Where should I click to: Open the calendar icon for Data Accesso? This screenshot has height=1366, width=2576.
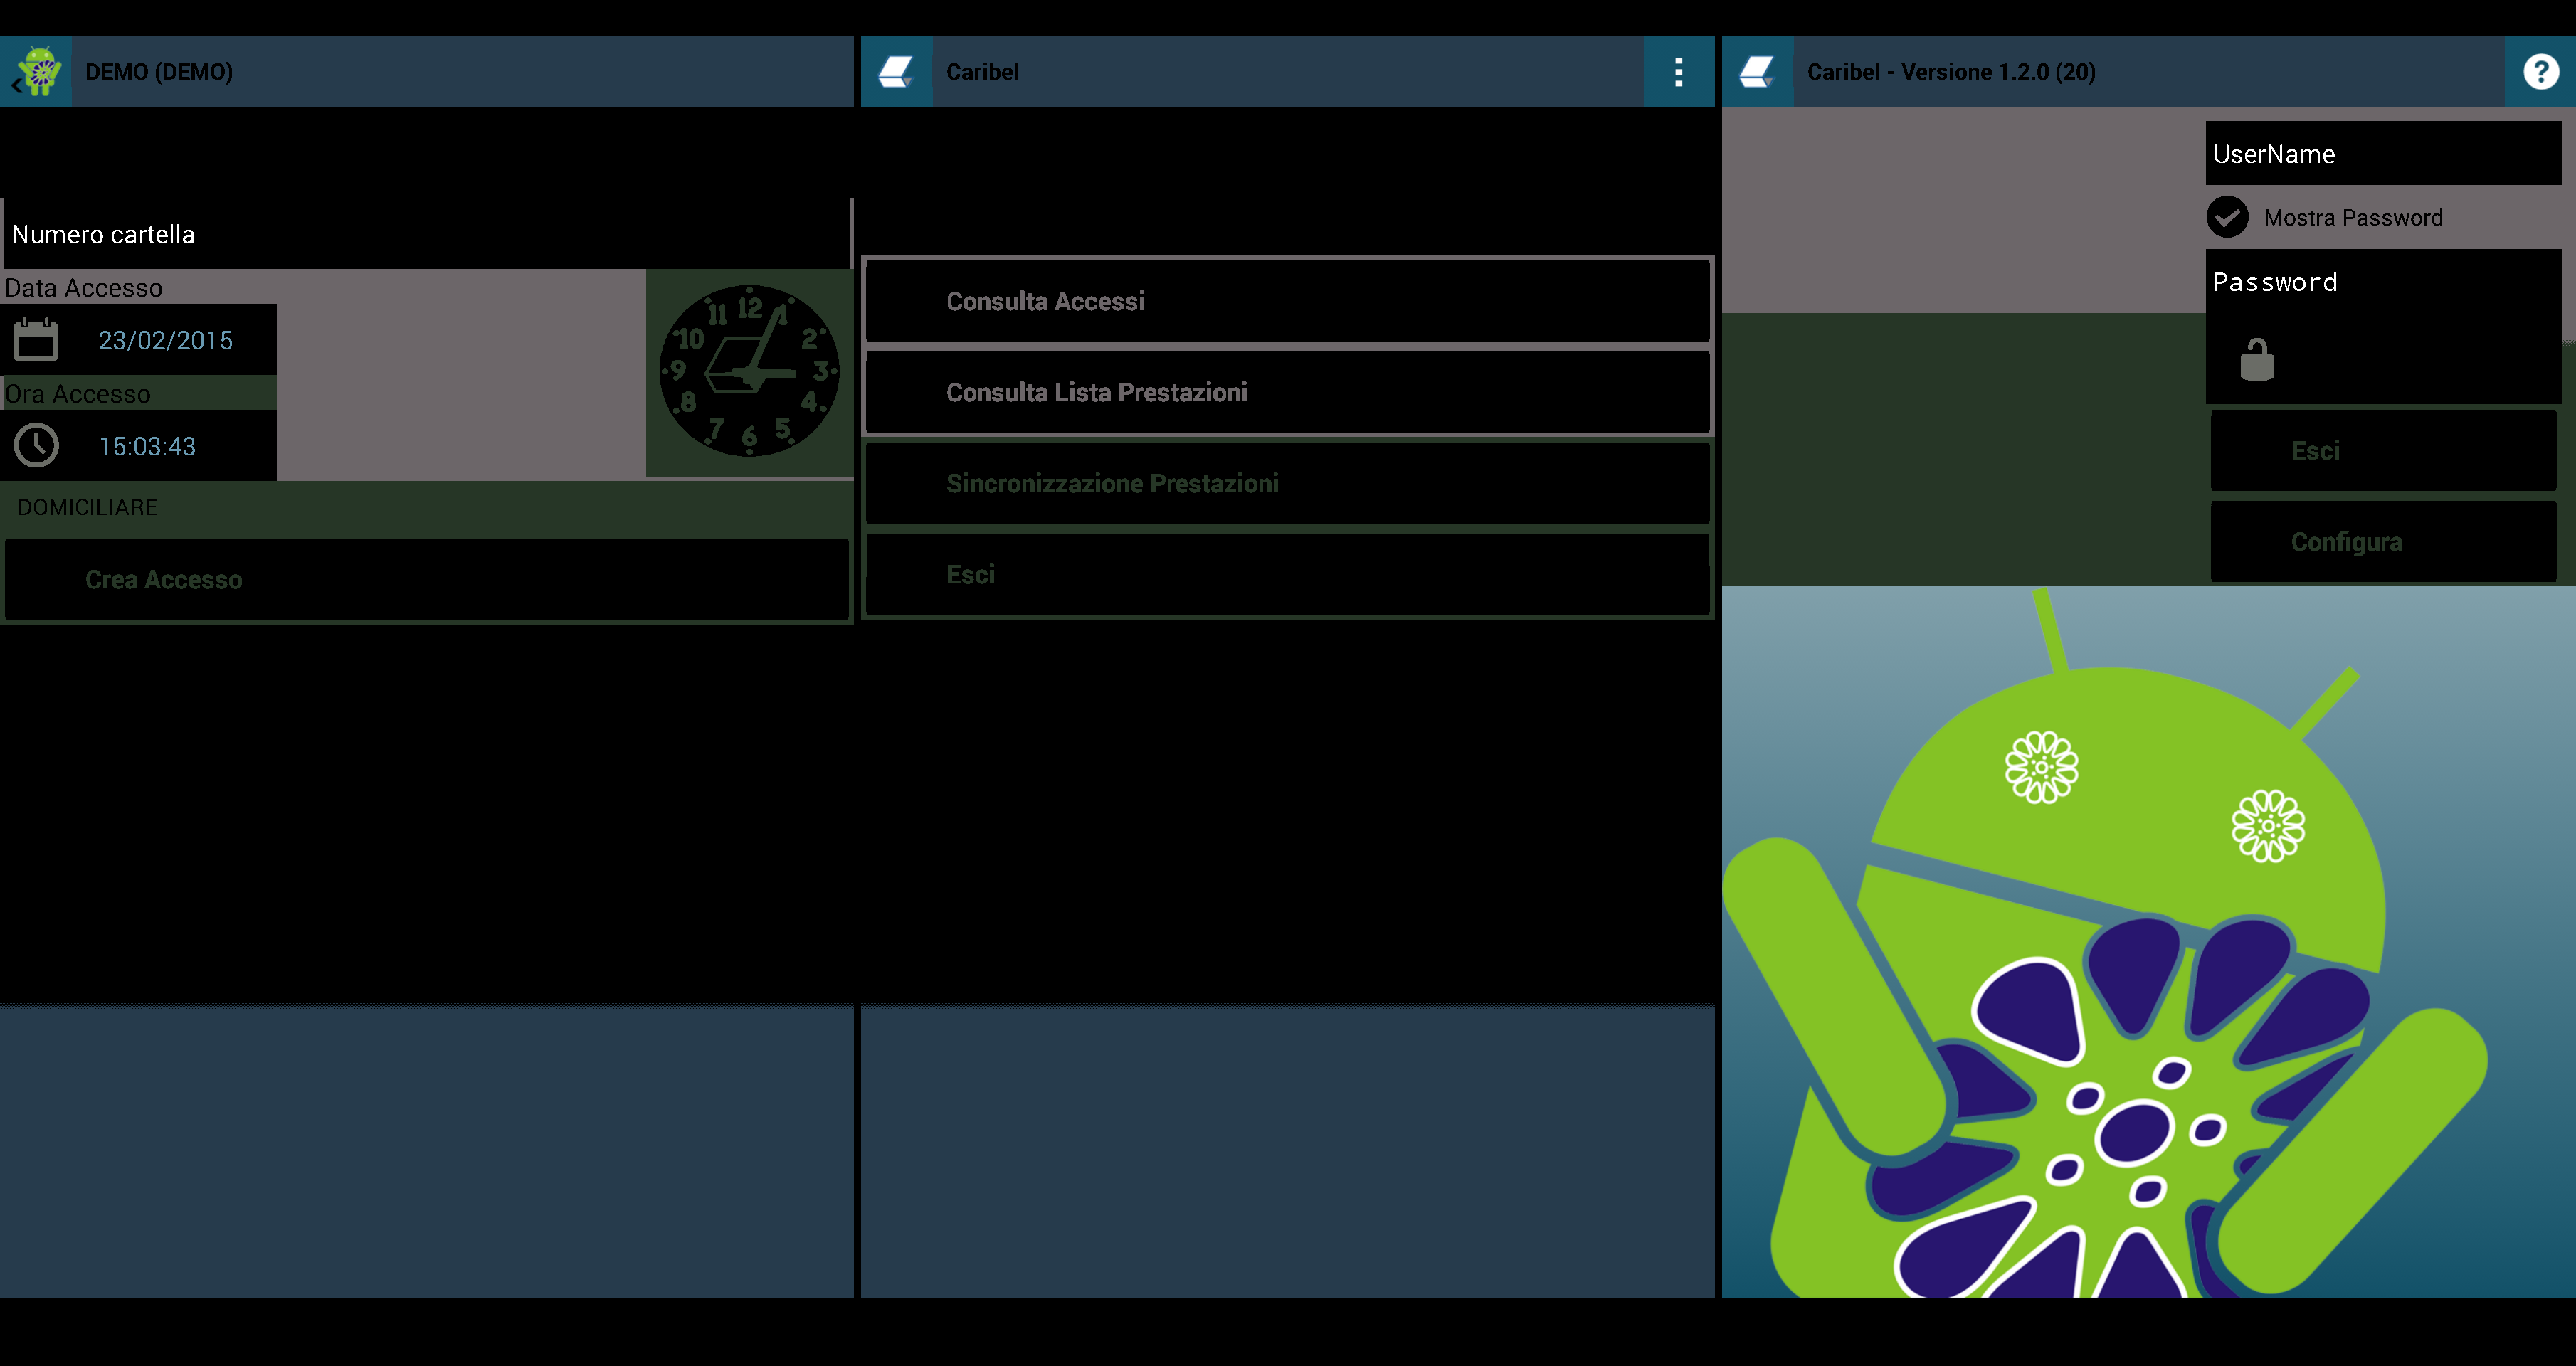point(36,340)
